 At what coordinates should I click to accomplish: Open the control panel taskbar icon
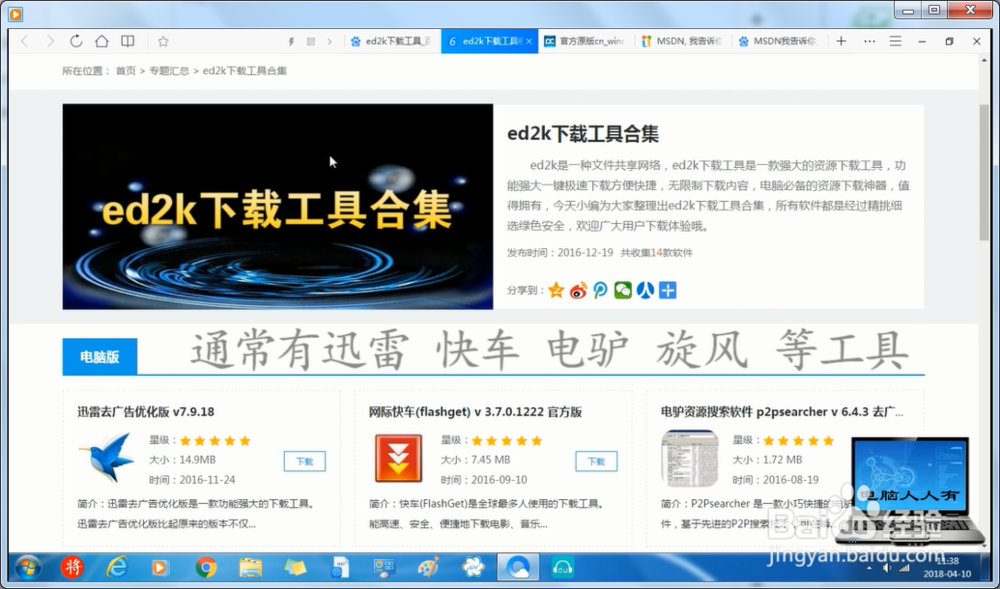coord(385,567)
